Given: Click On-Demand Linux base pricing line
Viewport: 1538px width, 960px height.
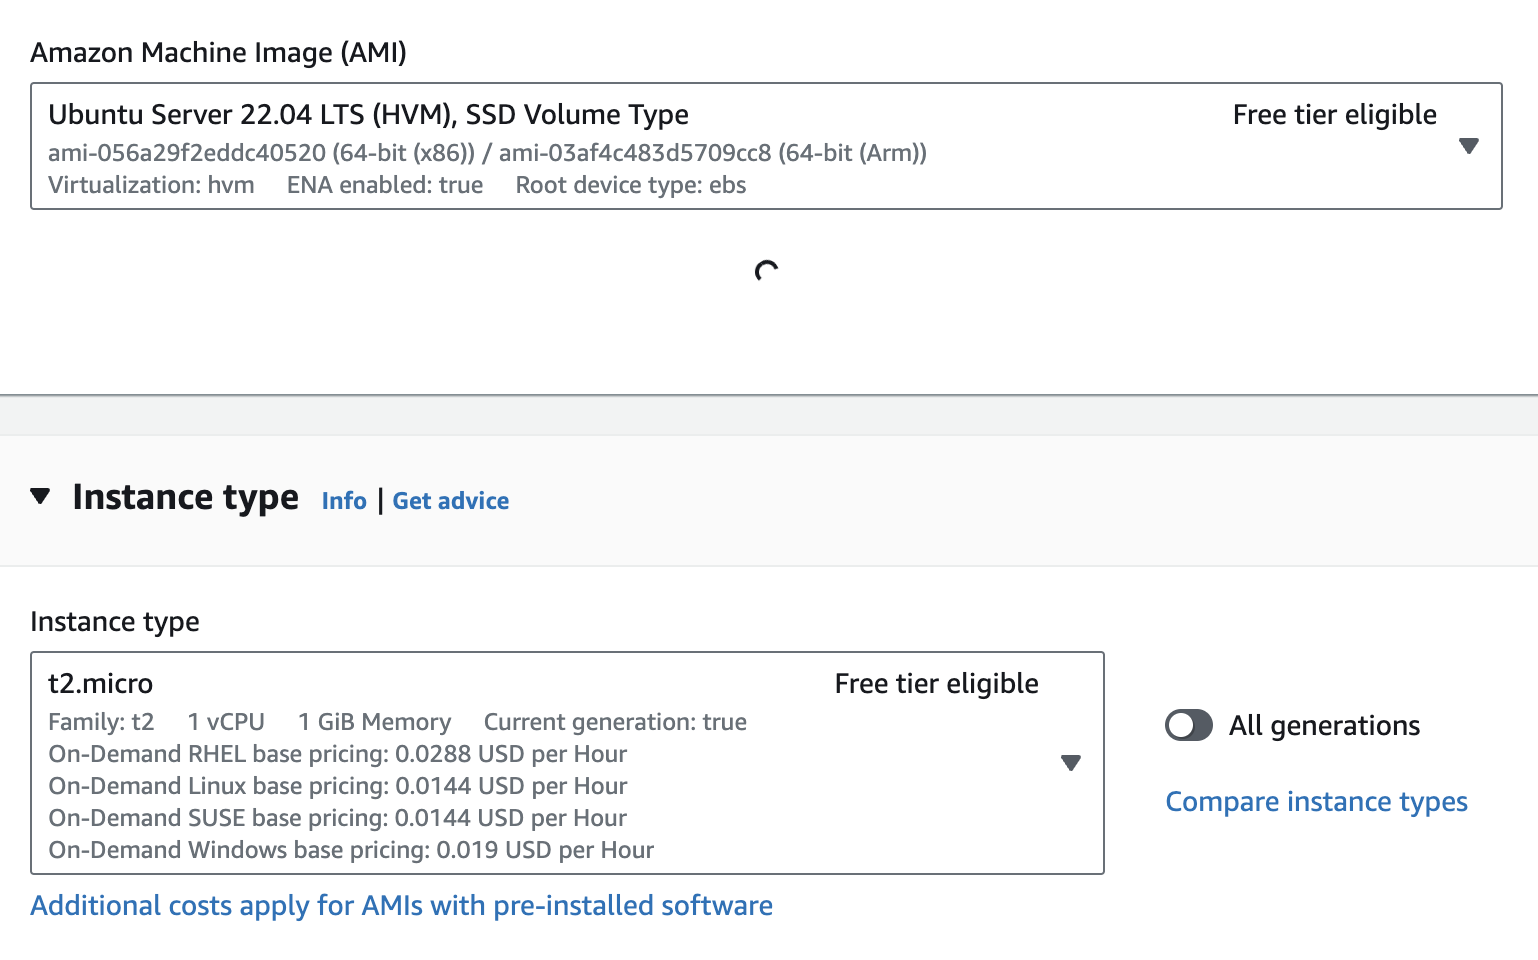Looking at the screenshot, I should coord(338,786).
